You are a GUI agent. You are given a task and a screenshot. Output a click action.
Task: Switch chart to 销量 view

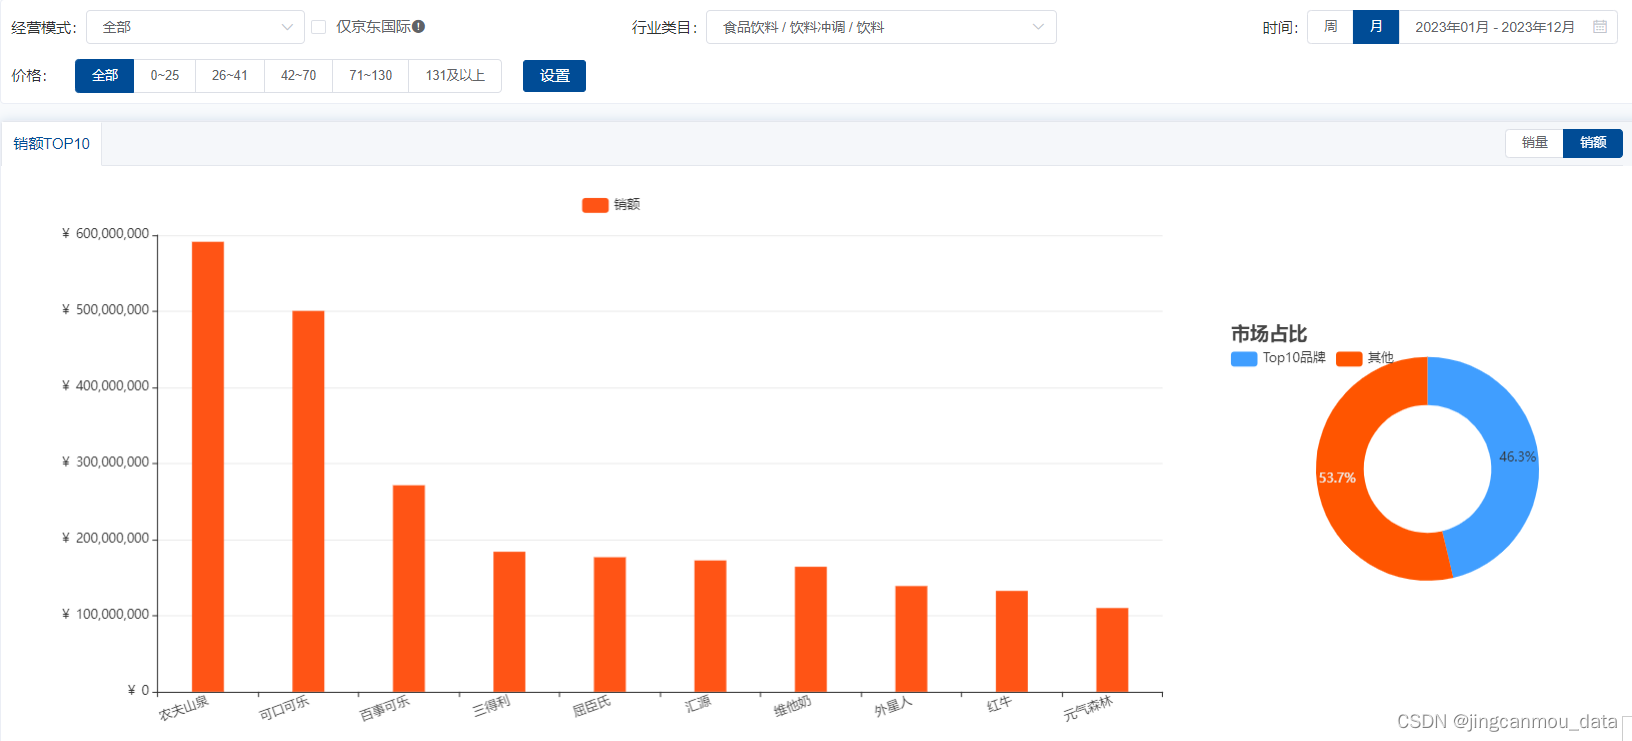point(1534,143)
